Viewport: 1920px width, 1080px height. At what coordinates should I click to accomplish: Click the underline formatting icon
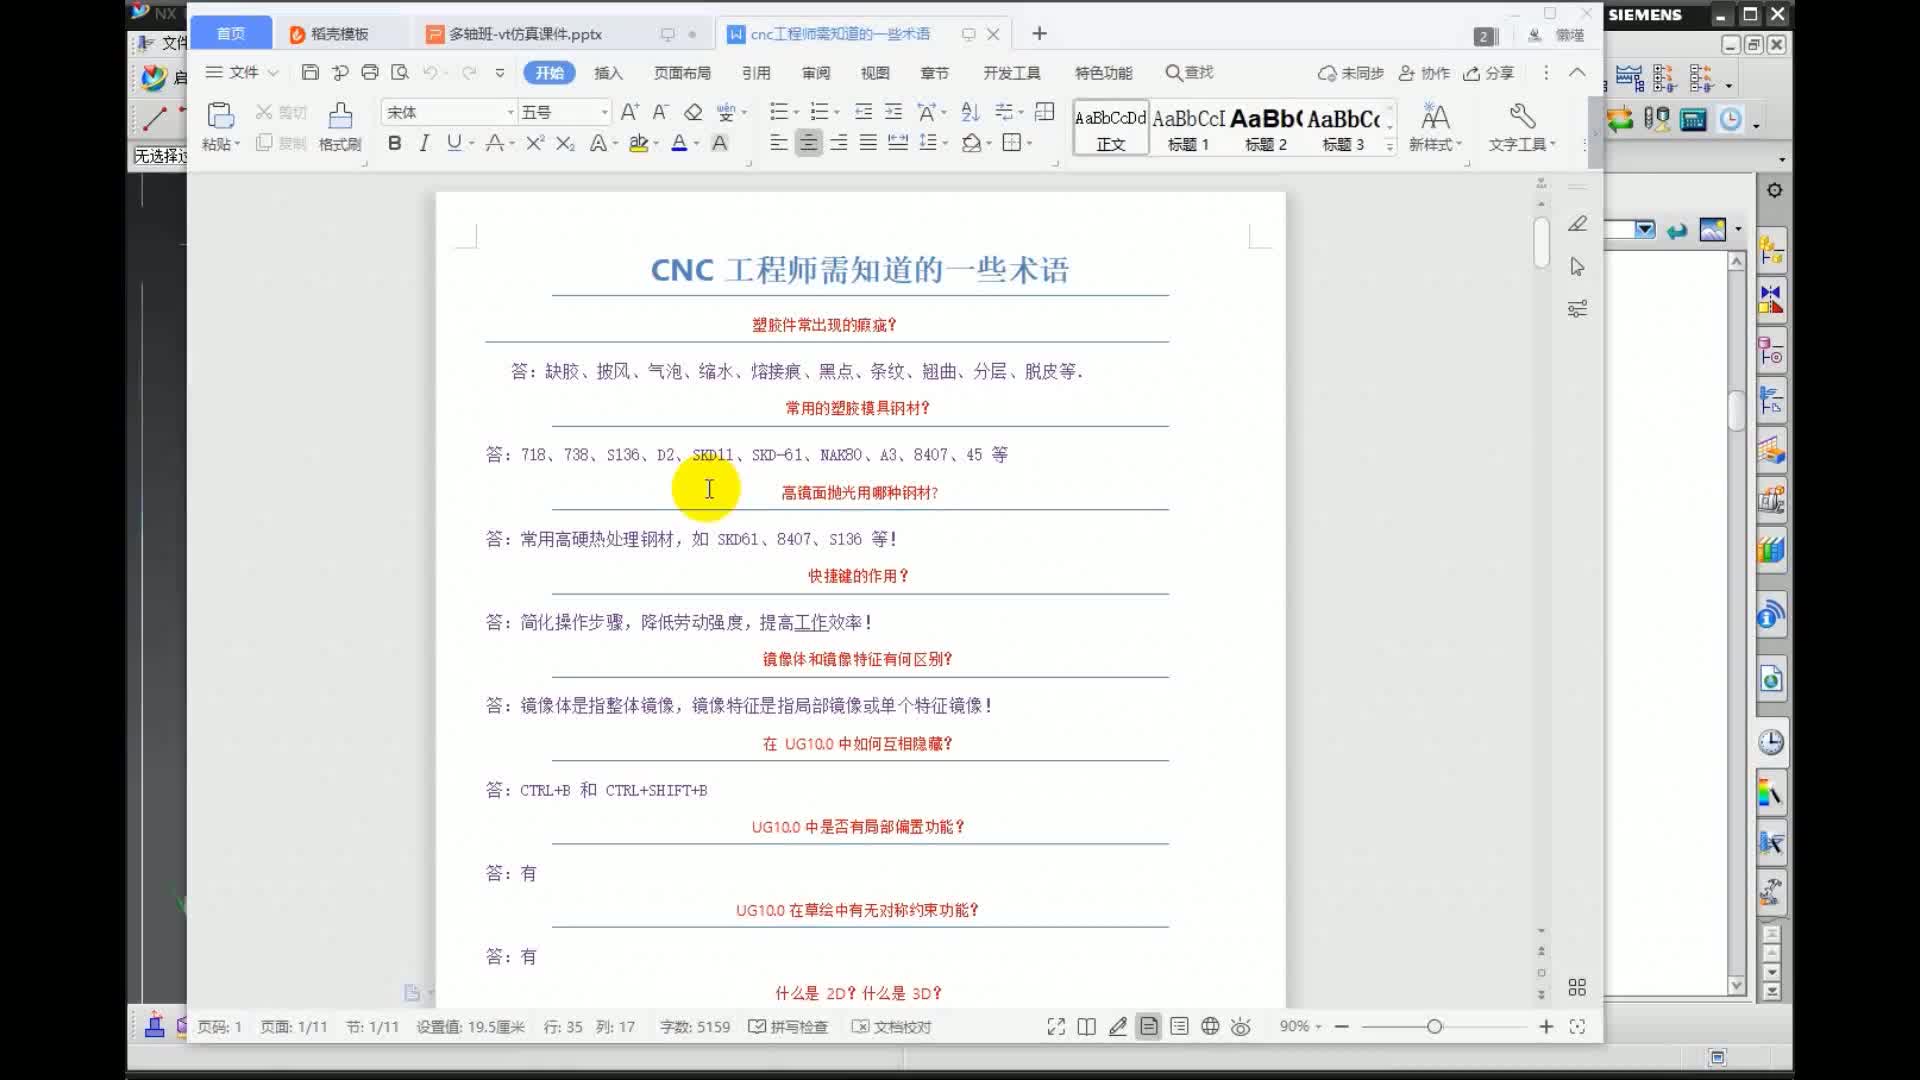point(454,144)
